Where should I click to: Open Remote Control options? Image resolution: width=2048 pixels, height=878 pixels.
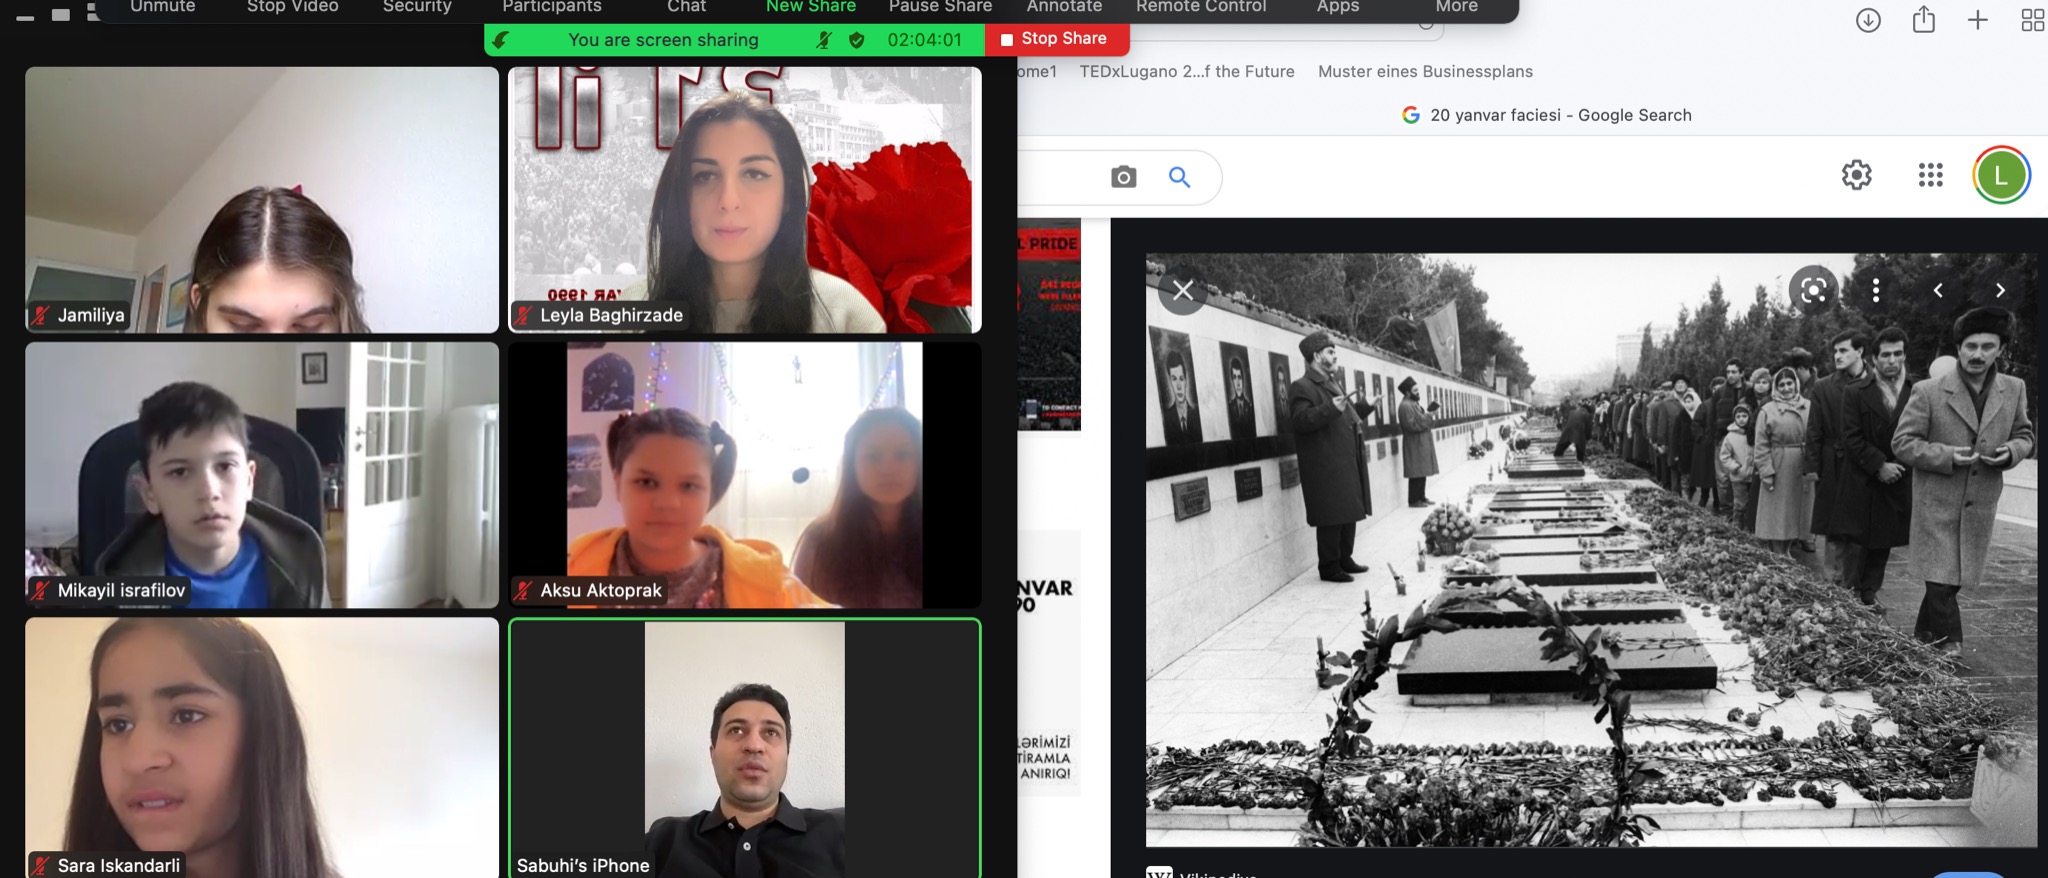[1201, 7]
